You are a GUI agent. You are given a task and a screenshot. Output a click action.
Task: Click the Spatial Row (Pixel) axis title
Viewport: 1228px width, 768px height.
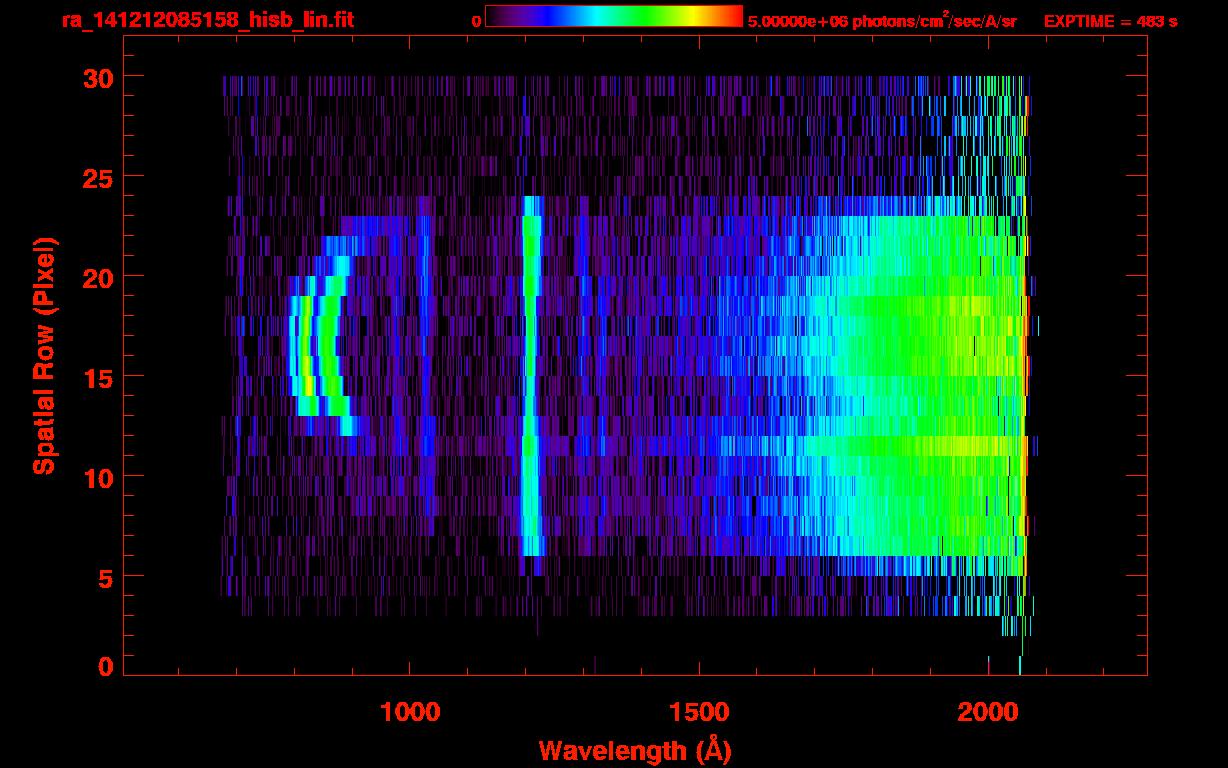tap(45, 356)
